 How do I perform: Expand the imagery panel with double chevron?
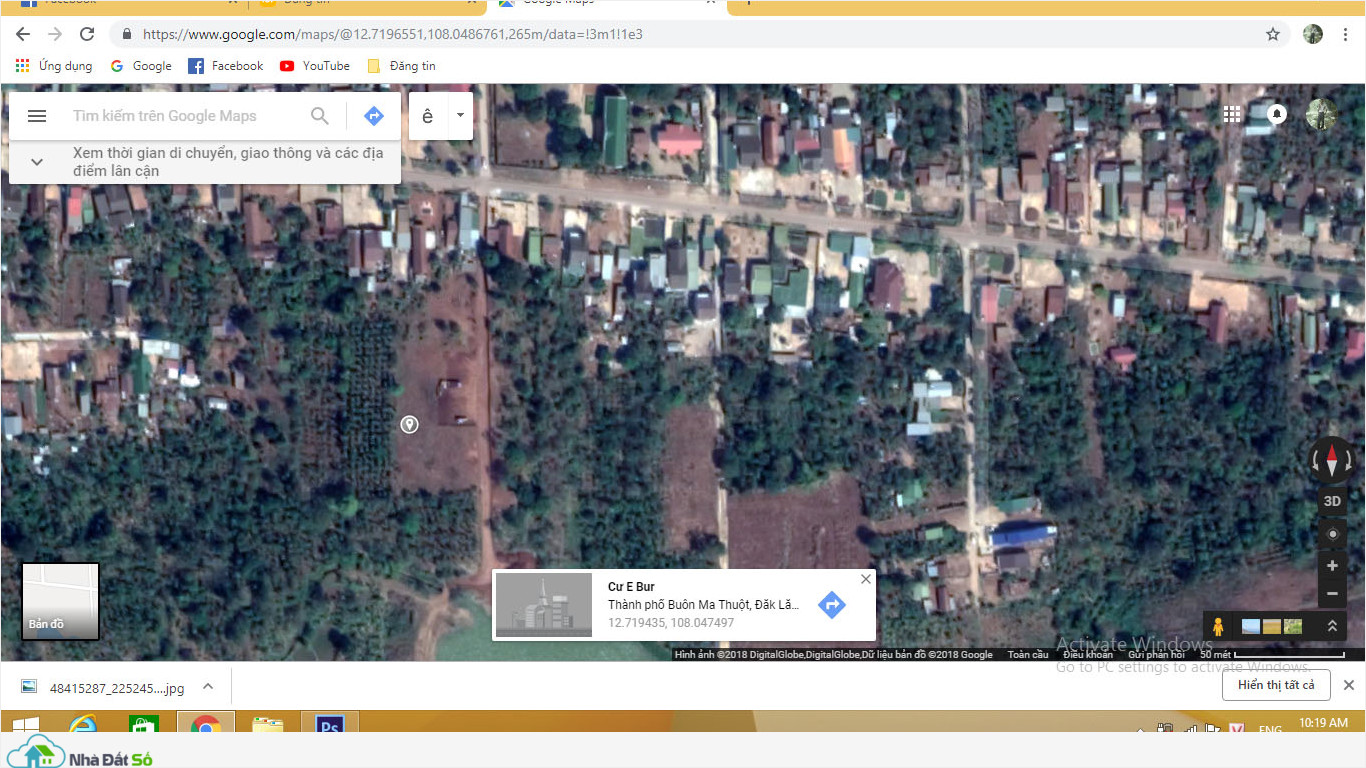click(x=1332, y=627)
